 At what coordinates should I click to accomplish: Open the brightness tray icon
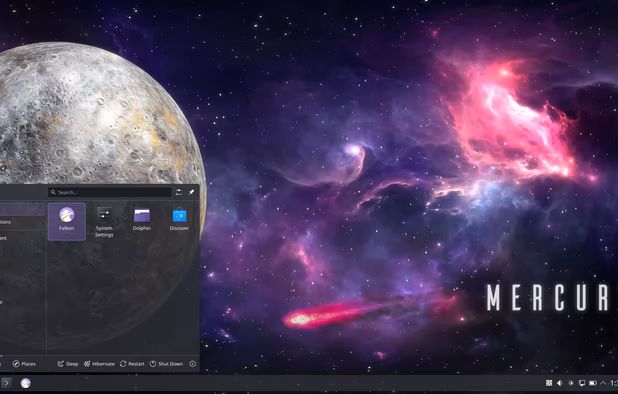[x=571, y=383]
